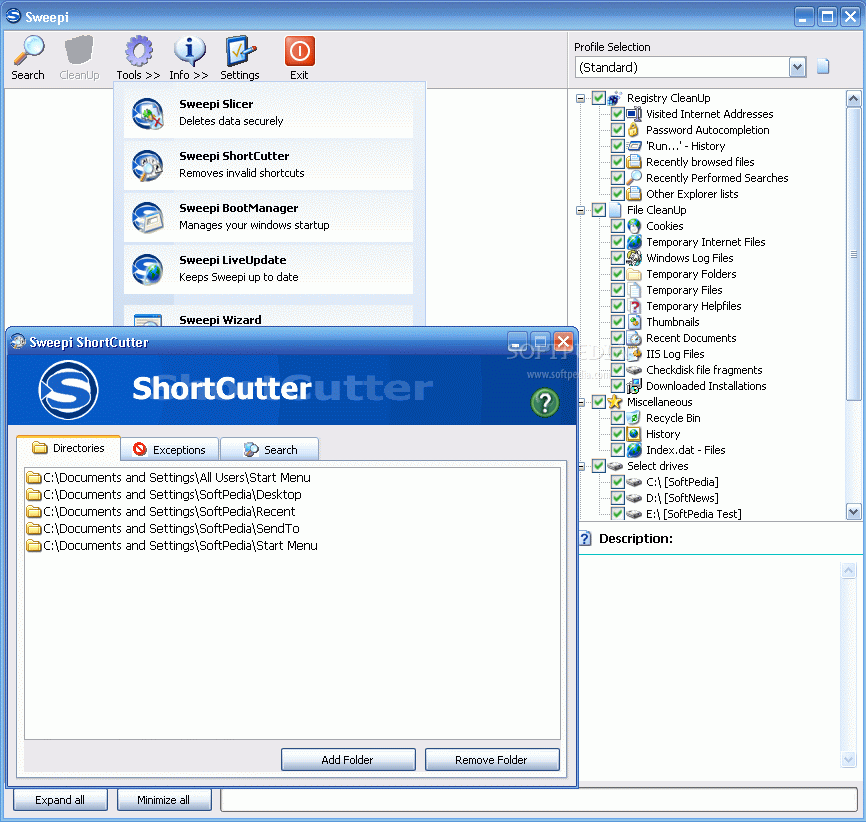Click the Search magnifier toolbar icon
Screen dimensions: 866x822
(x=28, y=51)
